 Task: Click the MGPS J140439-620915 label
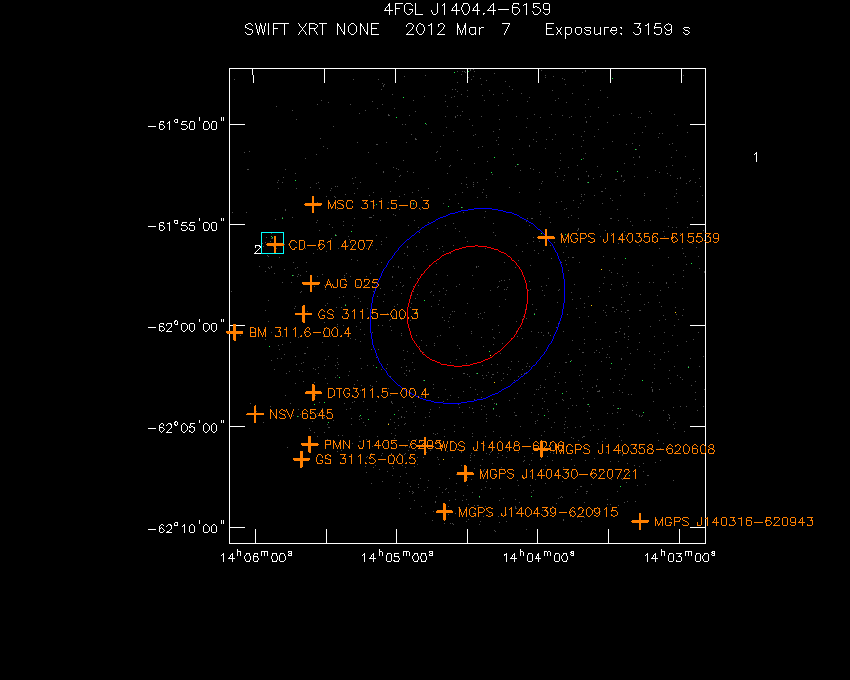pyautogui.click(x=538, y=512)
